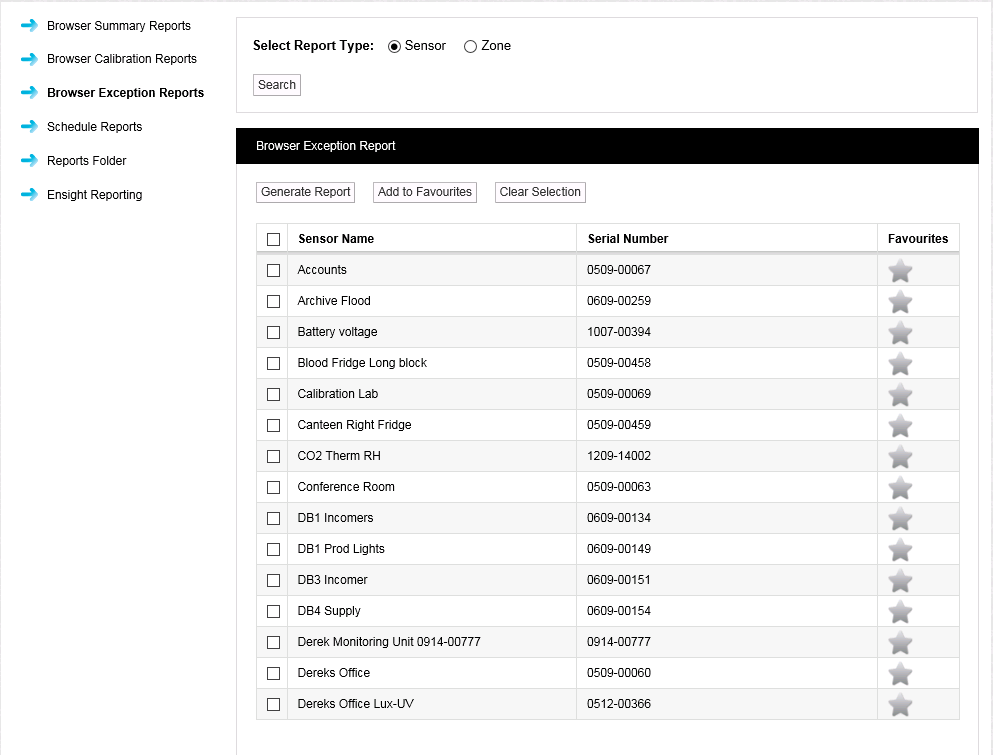Click the Add to Favourites button
Viewport: 993px width, 755px height.
pos(424,192)
